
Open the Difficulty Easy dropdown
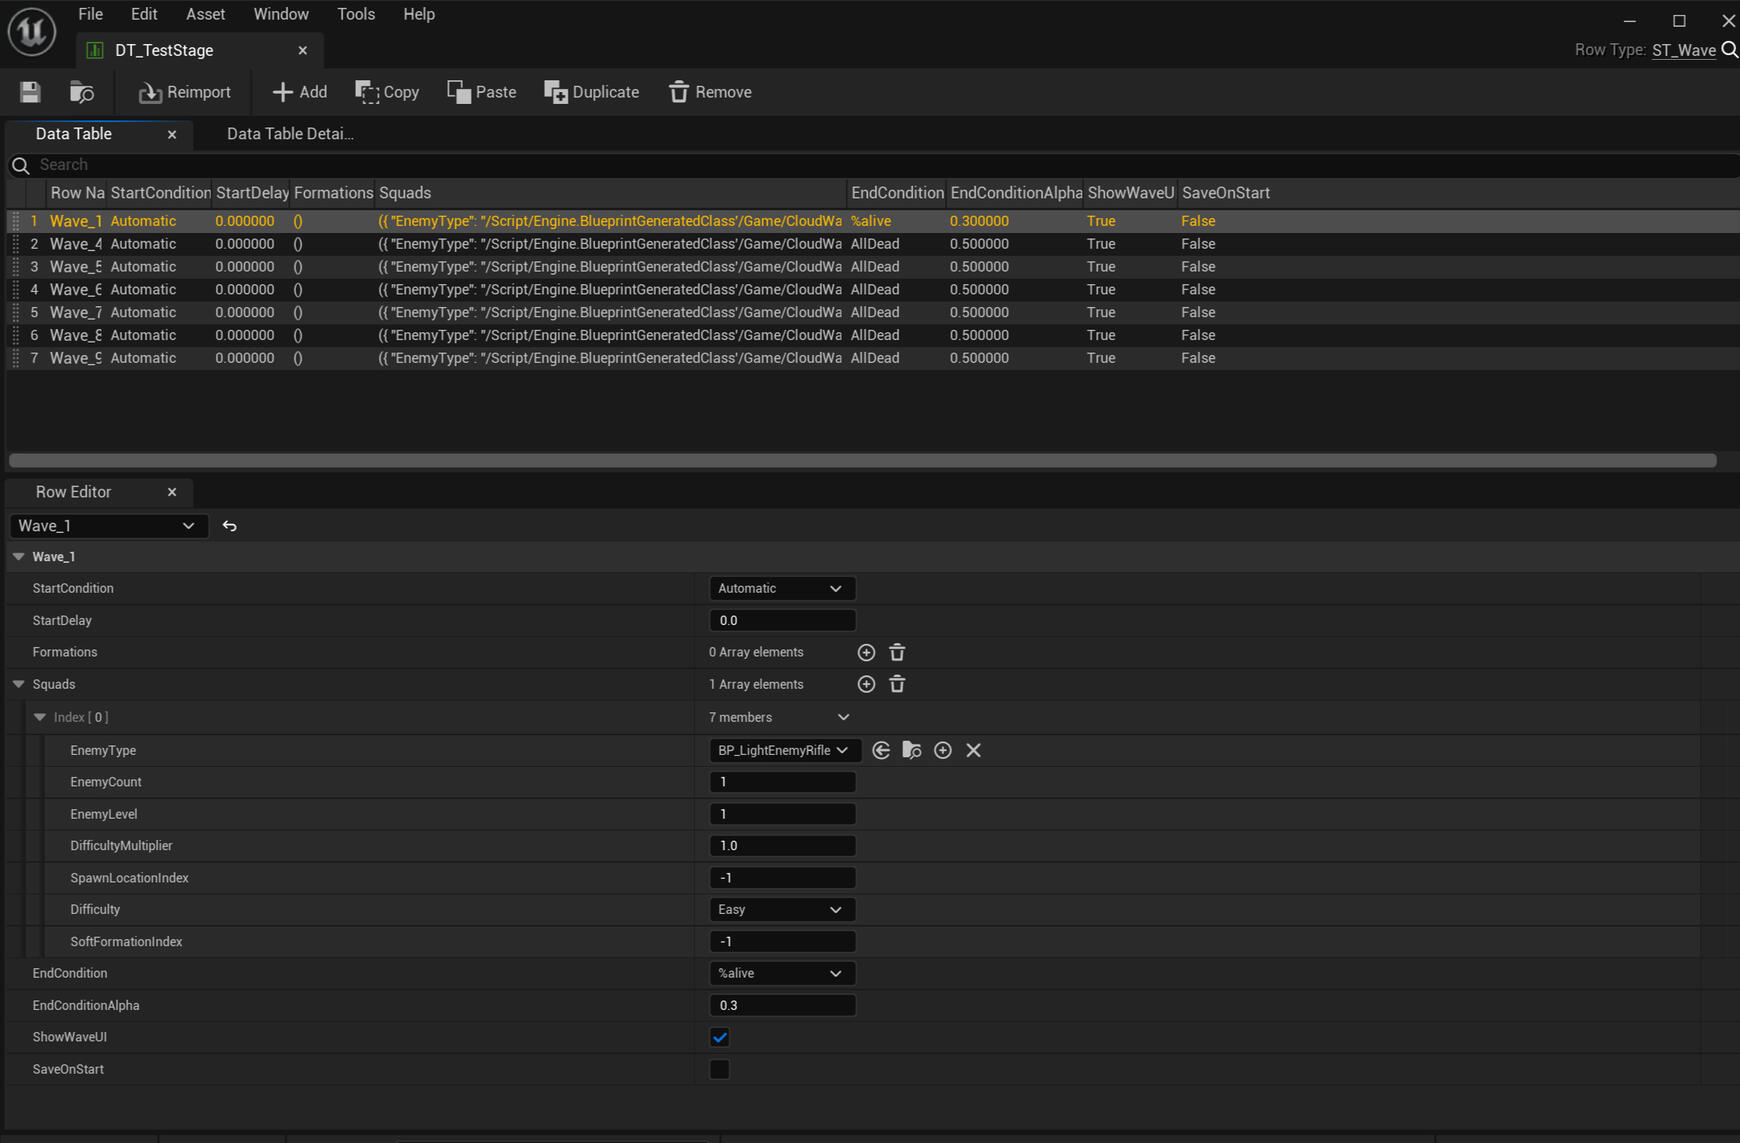coord(781,909)
